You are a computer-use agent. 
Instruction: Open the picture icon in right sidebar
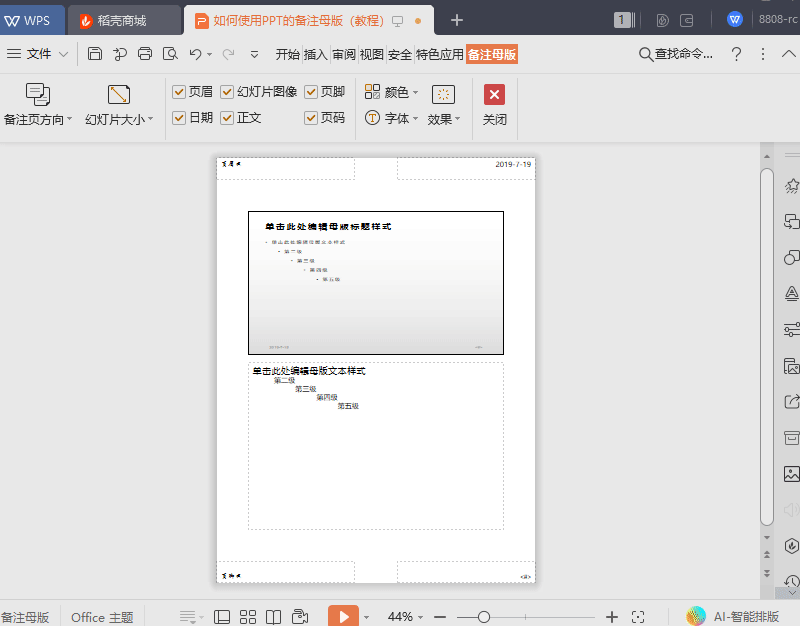click(x=791, y=473)
